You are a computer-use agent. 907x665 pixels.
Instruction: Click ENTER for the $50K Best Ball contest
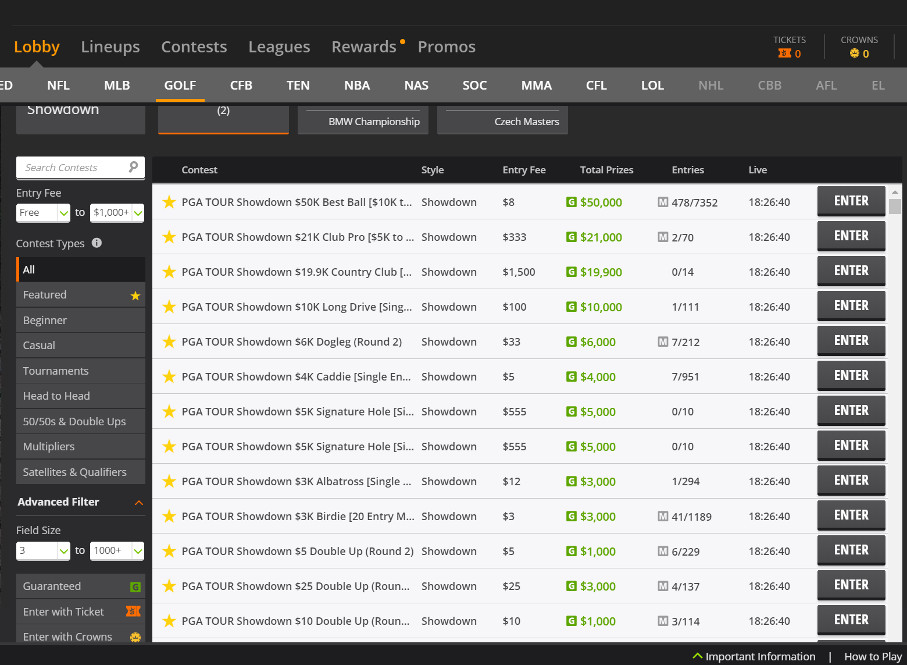pyautogui.click(x=851, y=201)
